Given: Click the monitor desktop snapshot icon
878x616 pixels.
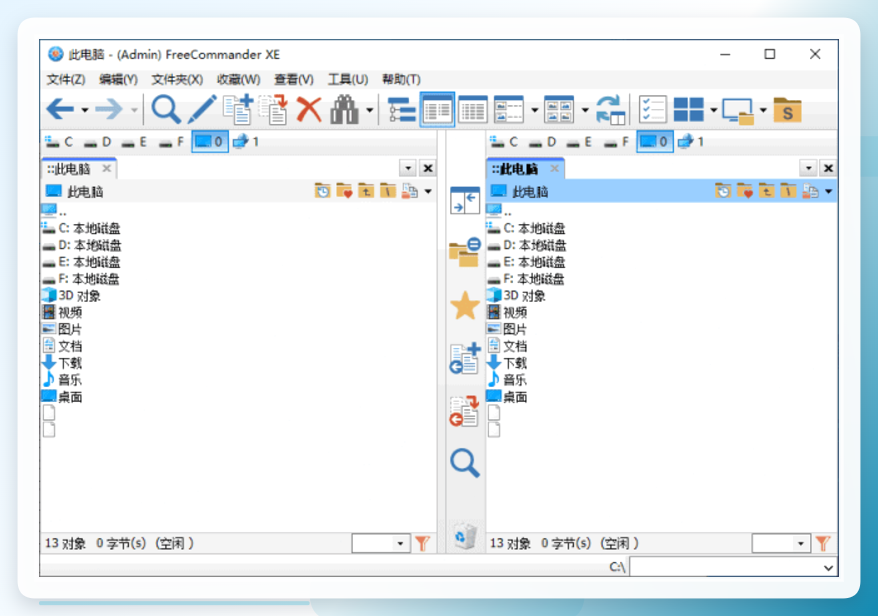Looking at the screenshot, I should point(738,110).
